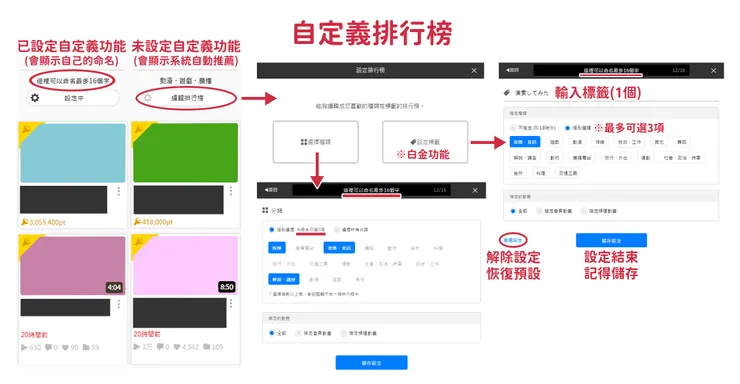Click the folder icon showing 59
Image resolution: width=740 pixels, height=384 pixels.
[86, 347]
